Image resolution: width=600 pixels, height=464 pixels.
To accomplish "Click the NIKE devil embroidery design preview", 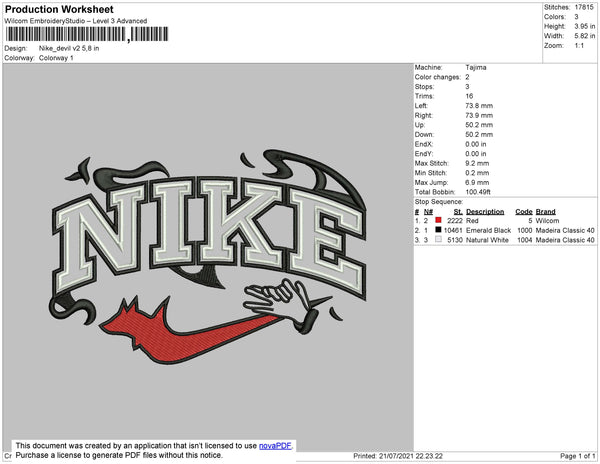I will coord(209,256).
